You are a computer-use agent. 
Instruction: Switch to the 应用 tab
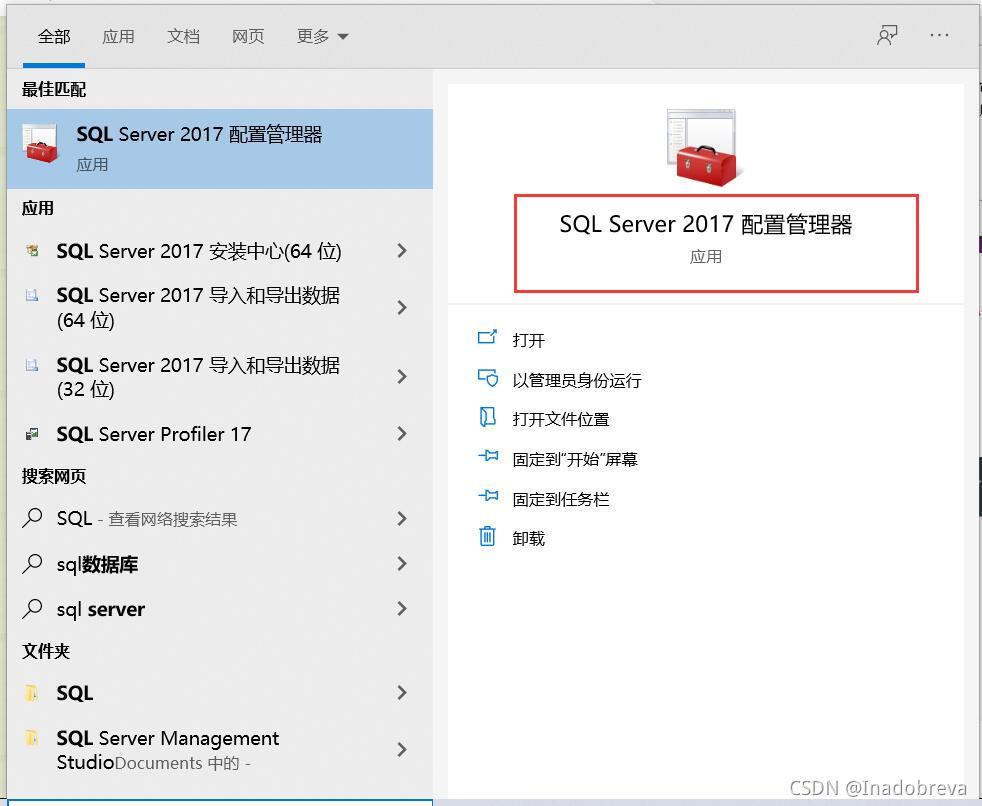pyautogui.click(x=118, y=36)
